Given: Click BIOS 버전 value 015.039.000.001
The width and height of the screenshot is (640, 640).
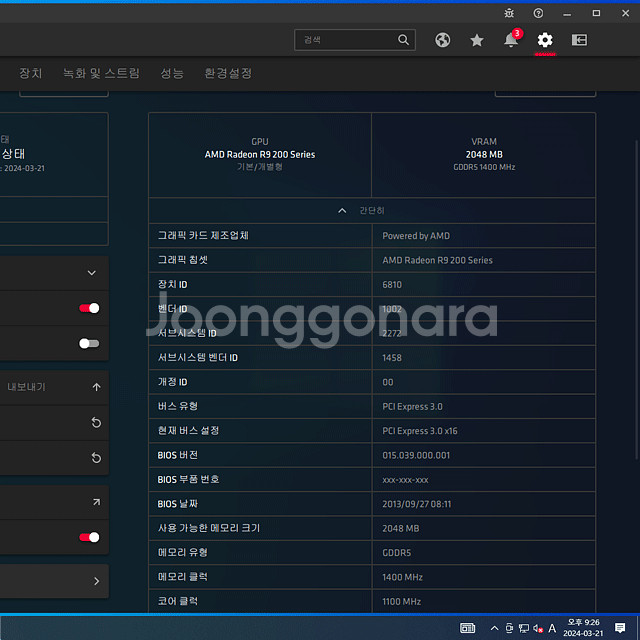Looking at the screenshot, I should (x=416, y=456).
